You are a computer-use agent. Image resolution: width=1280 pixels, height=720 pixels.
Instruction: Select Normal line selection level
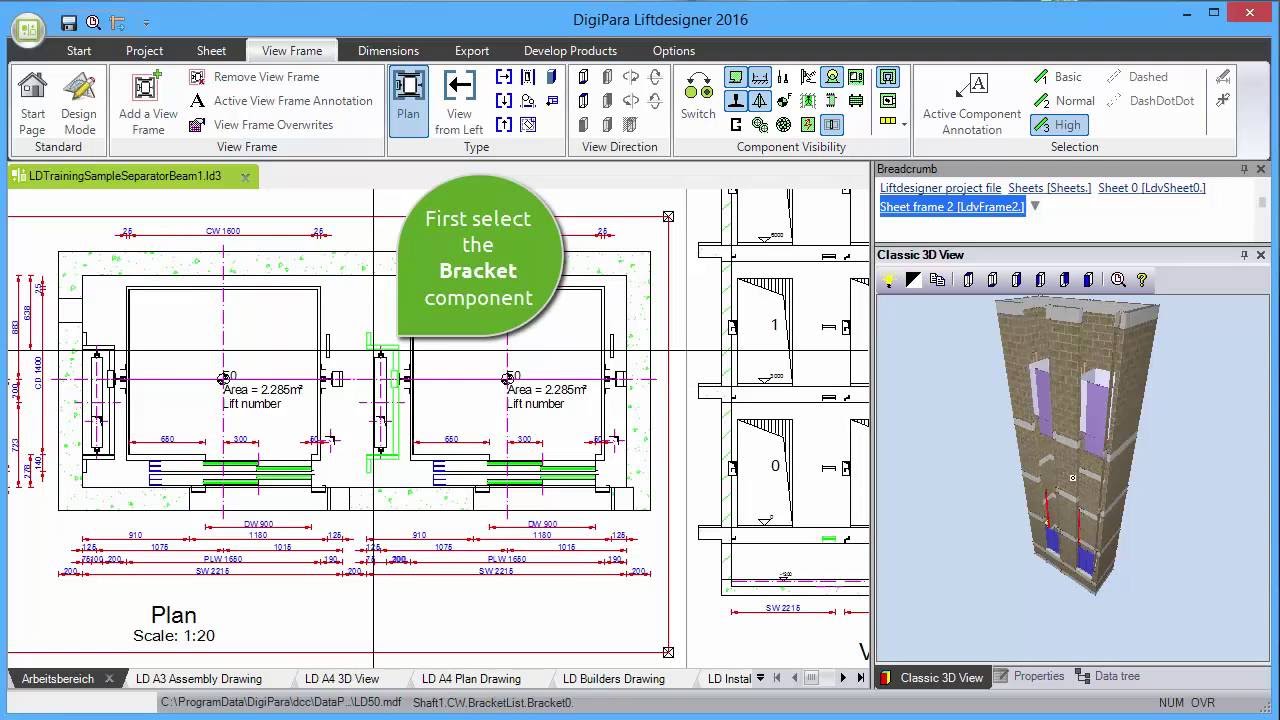[x=1064, y=101]
